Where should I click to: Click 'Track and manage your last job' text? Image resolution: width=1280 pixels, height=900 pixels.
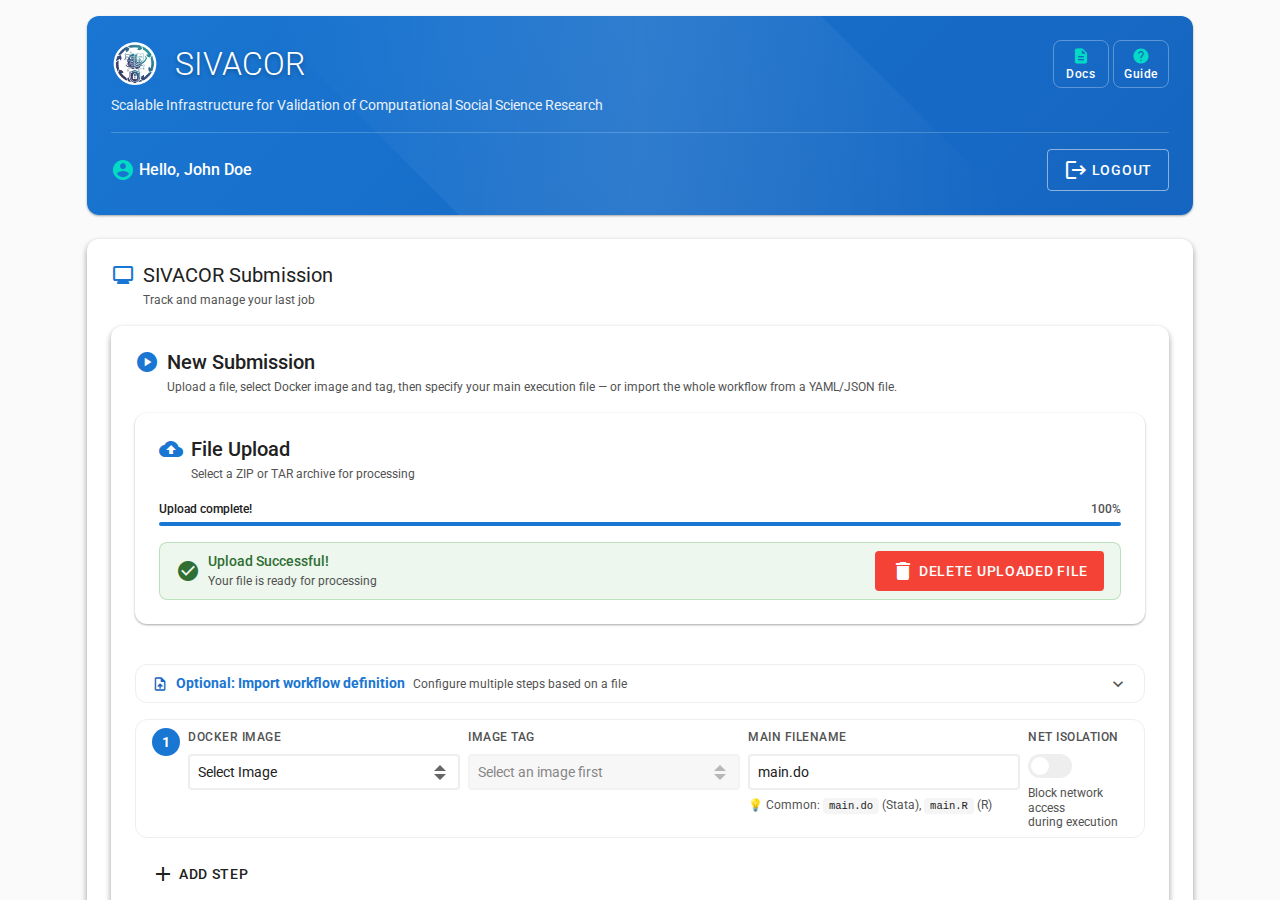click(229, 300)
